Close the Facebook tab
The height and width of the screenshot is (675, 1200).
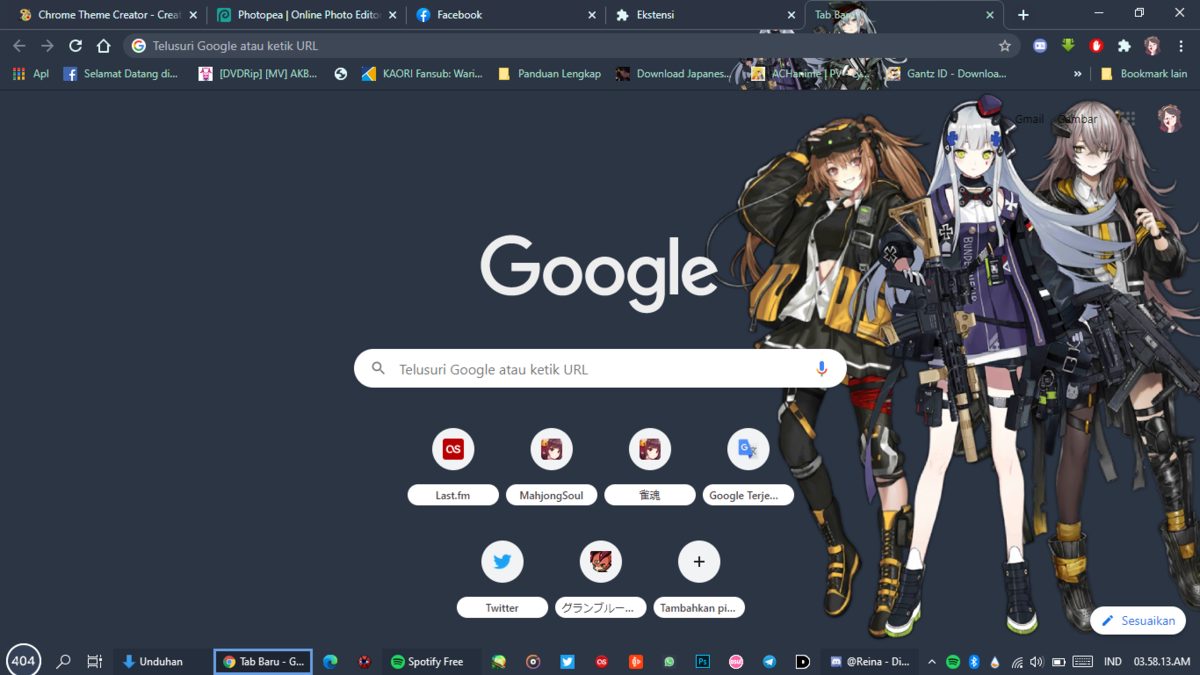(x=592, y=15)
